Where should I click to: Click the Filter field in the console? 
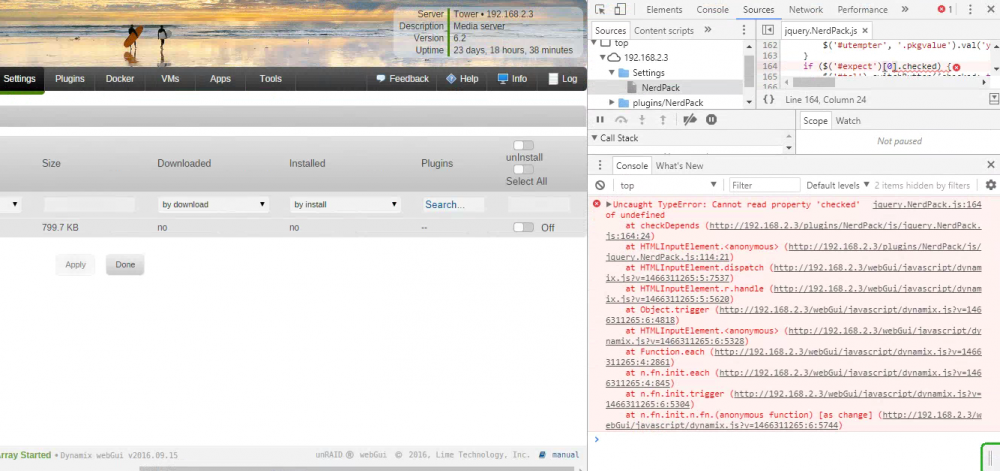coord(764,185)
